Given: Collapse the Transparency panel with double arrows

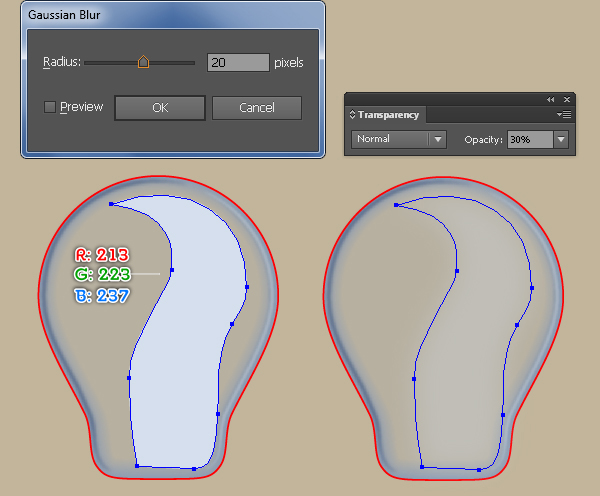Looking at the screenshot, I should click(550, 100).
